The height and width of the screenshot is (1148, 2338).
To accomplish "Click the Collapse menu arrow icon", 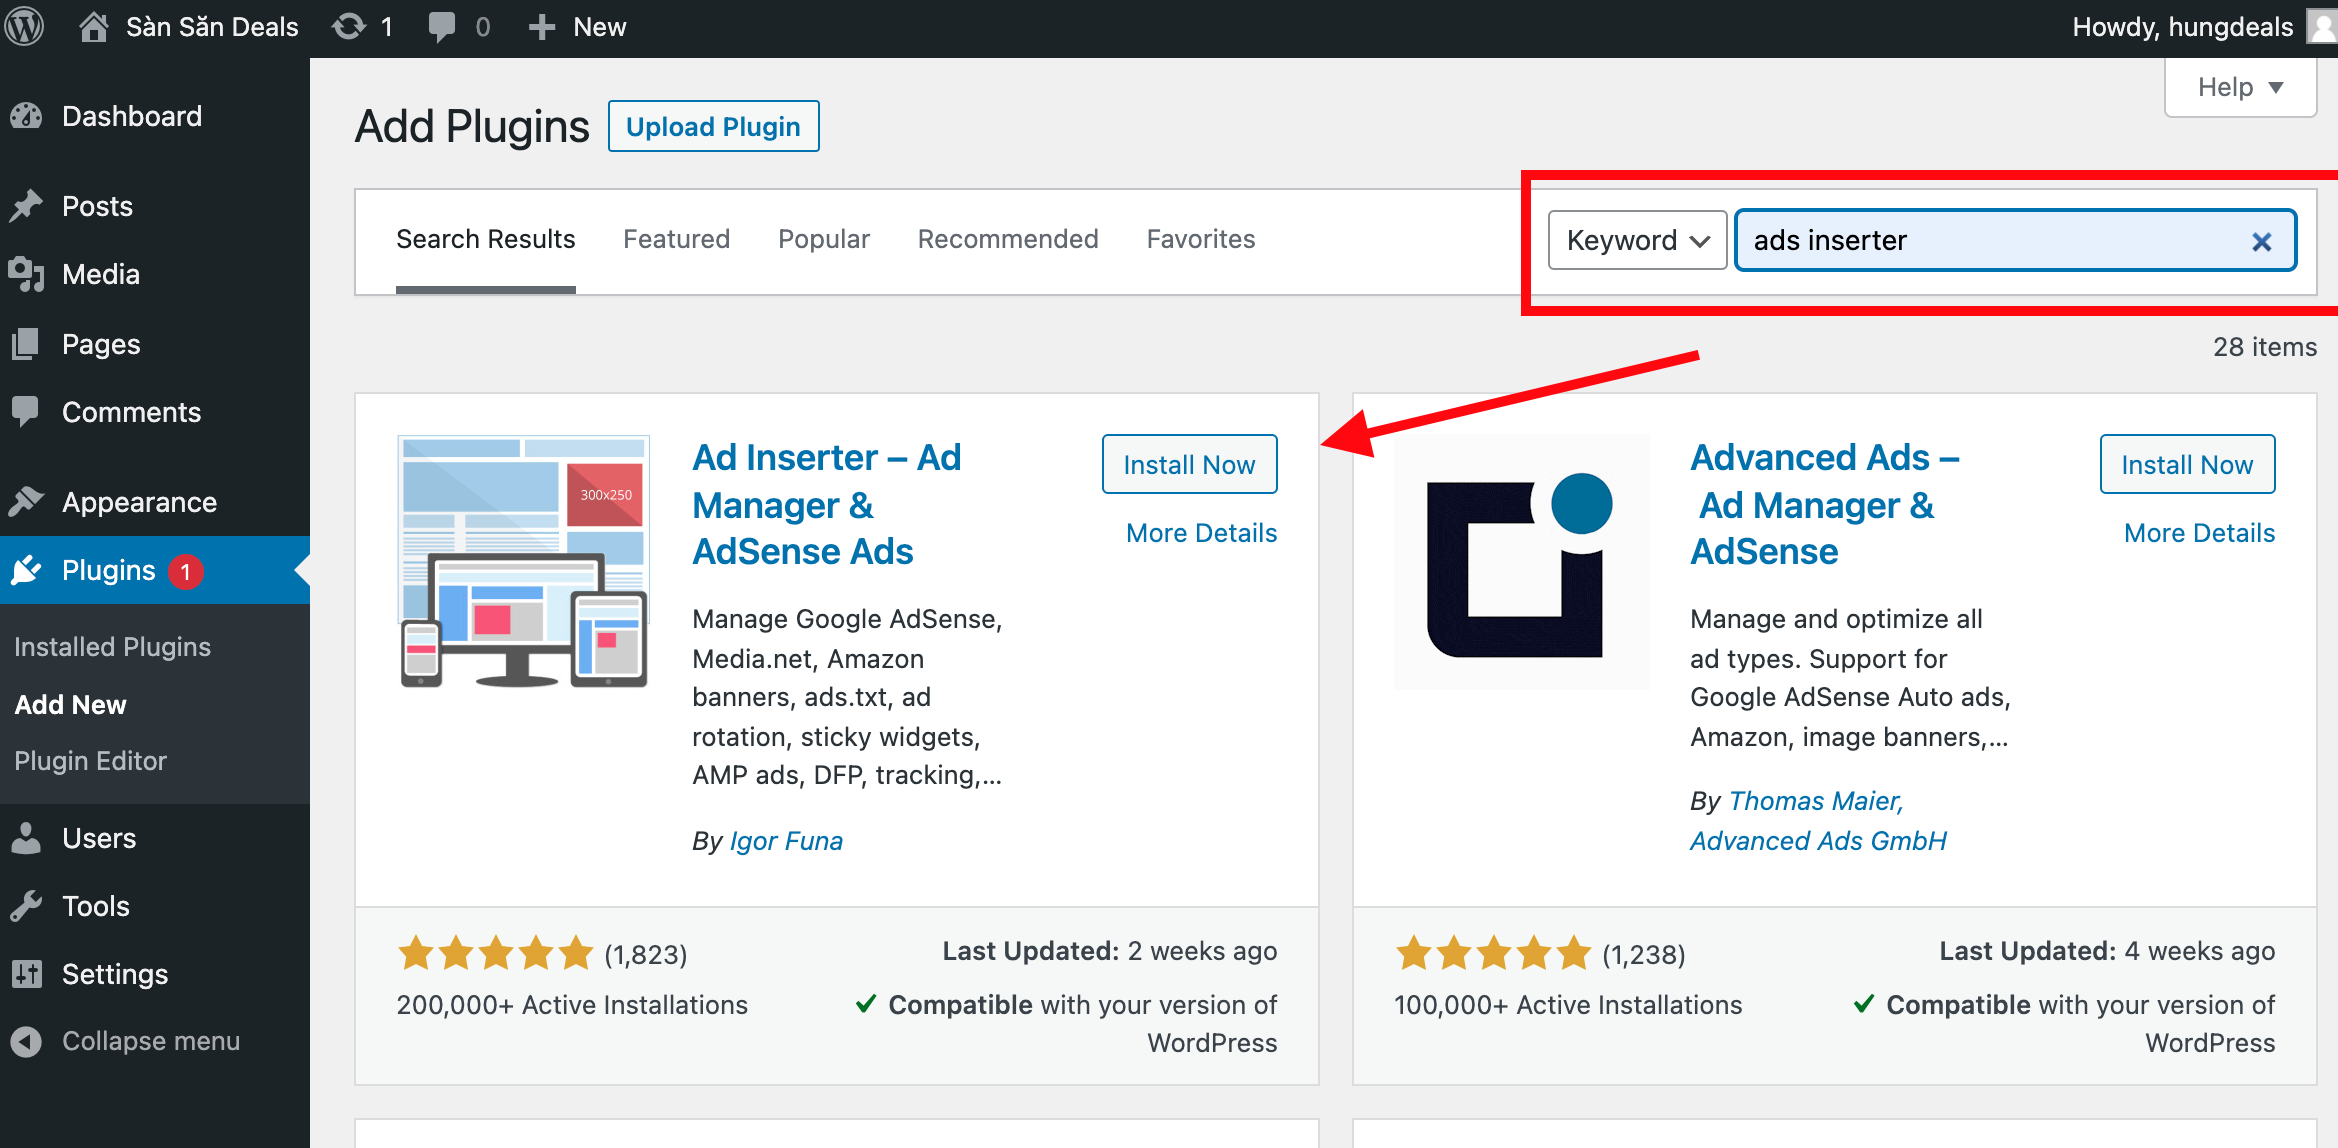I will [27, 1041].
